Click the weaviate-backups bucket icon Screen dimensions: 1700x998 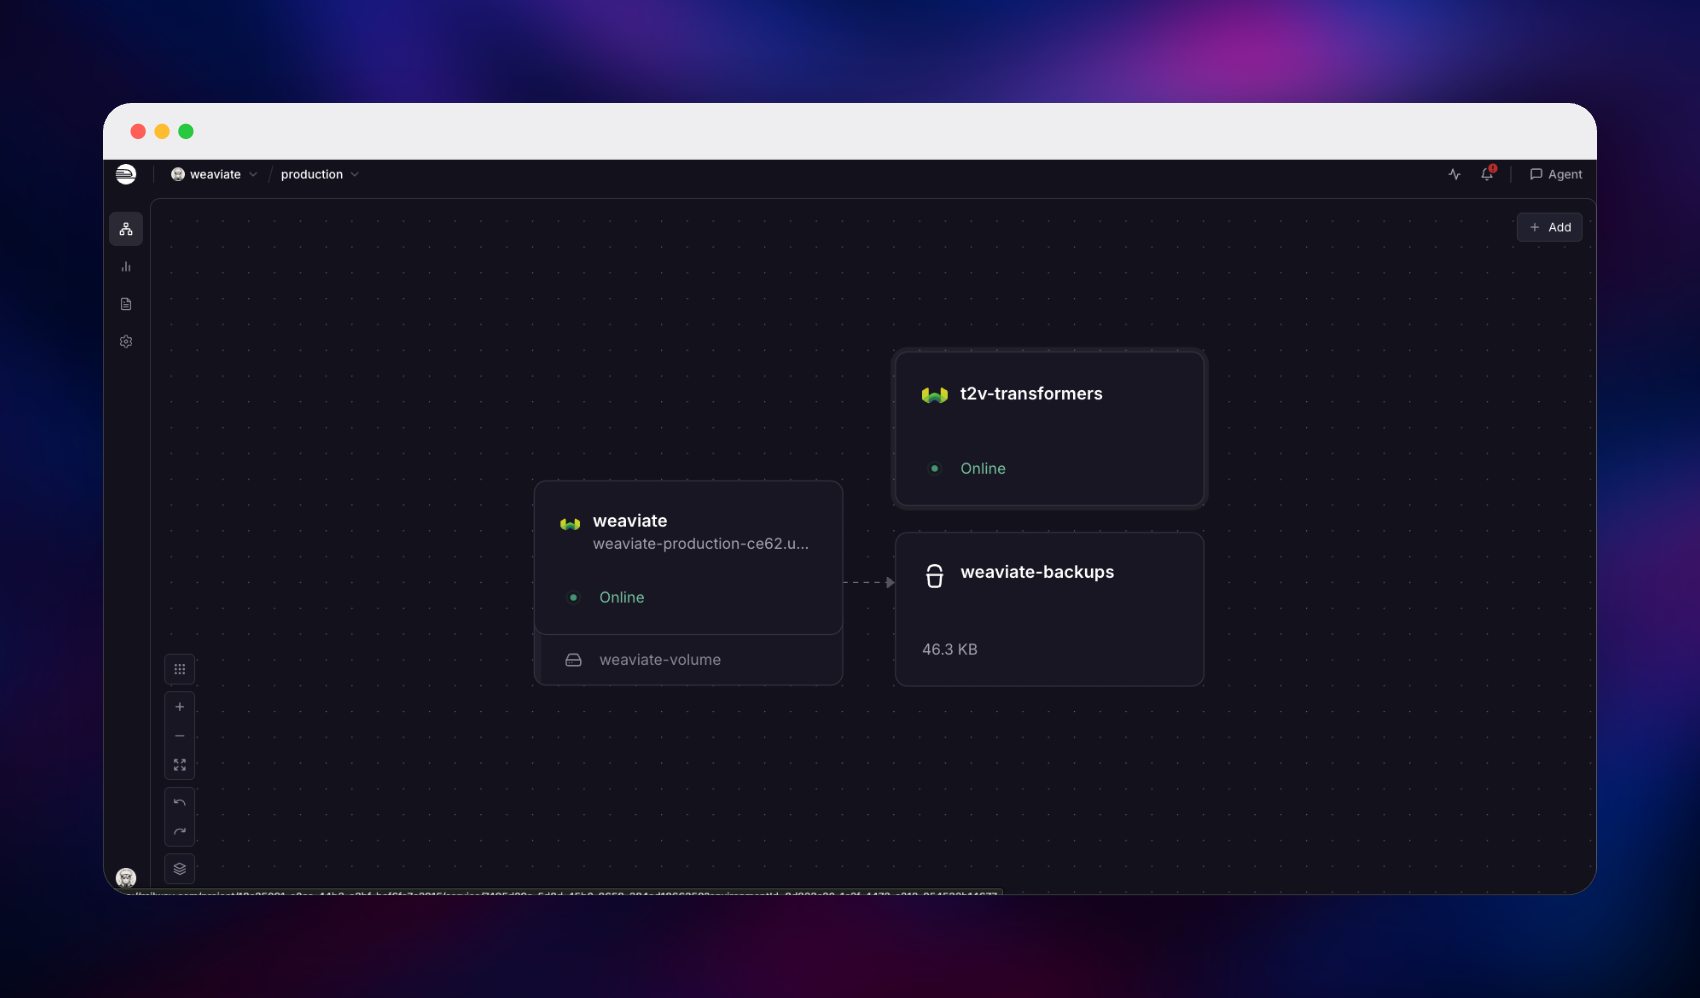[x=935, y=576]
